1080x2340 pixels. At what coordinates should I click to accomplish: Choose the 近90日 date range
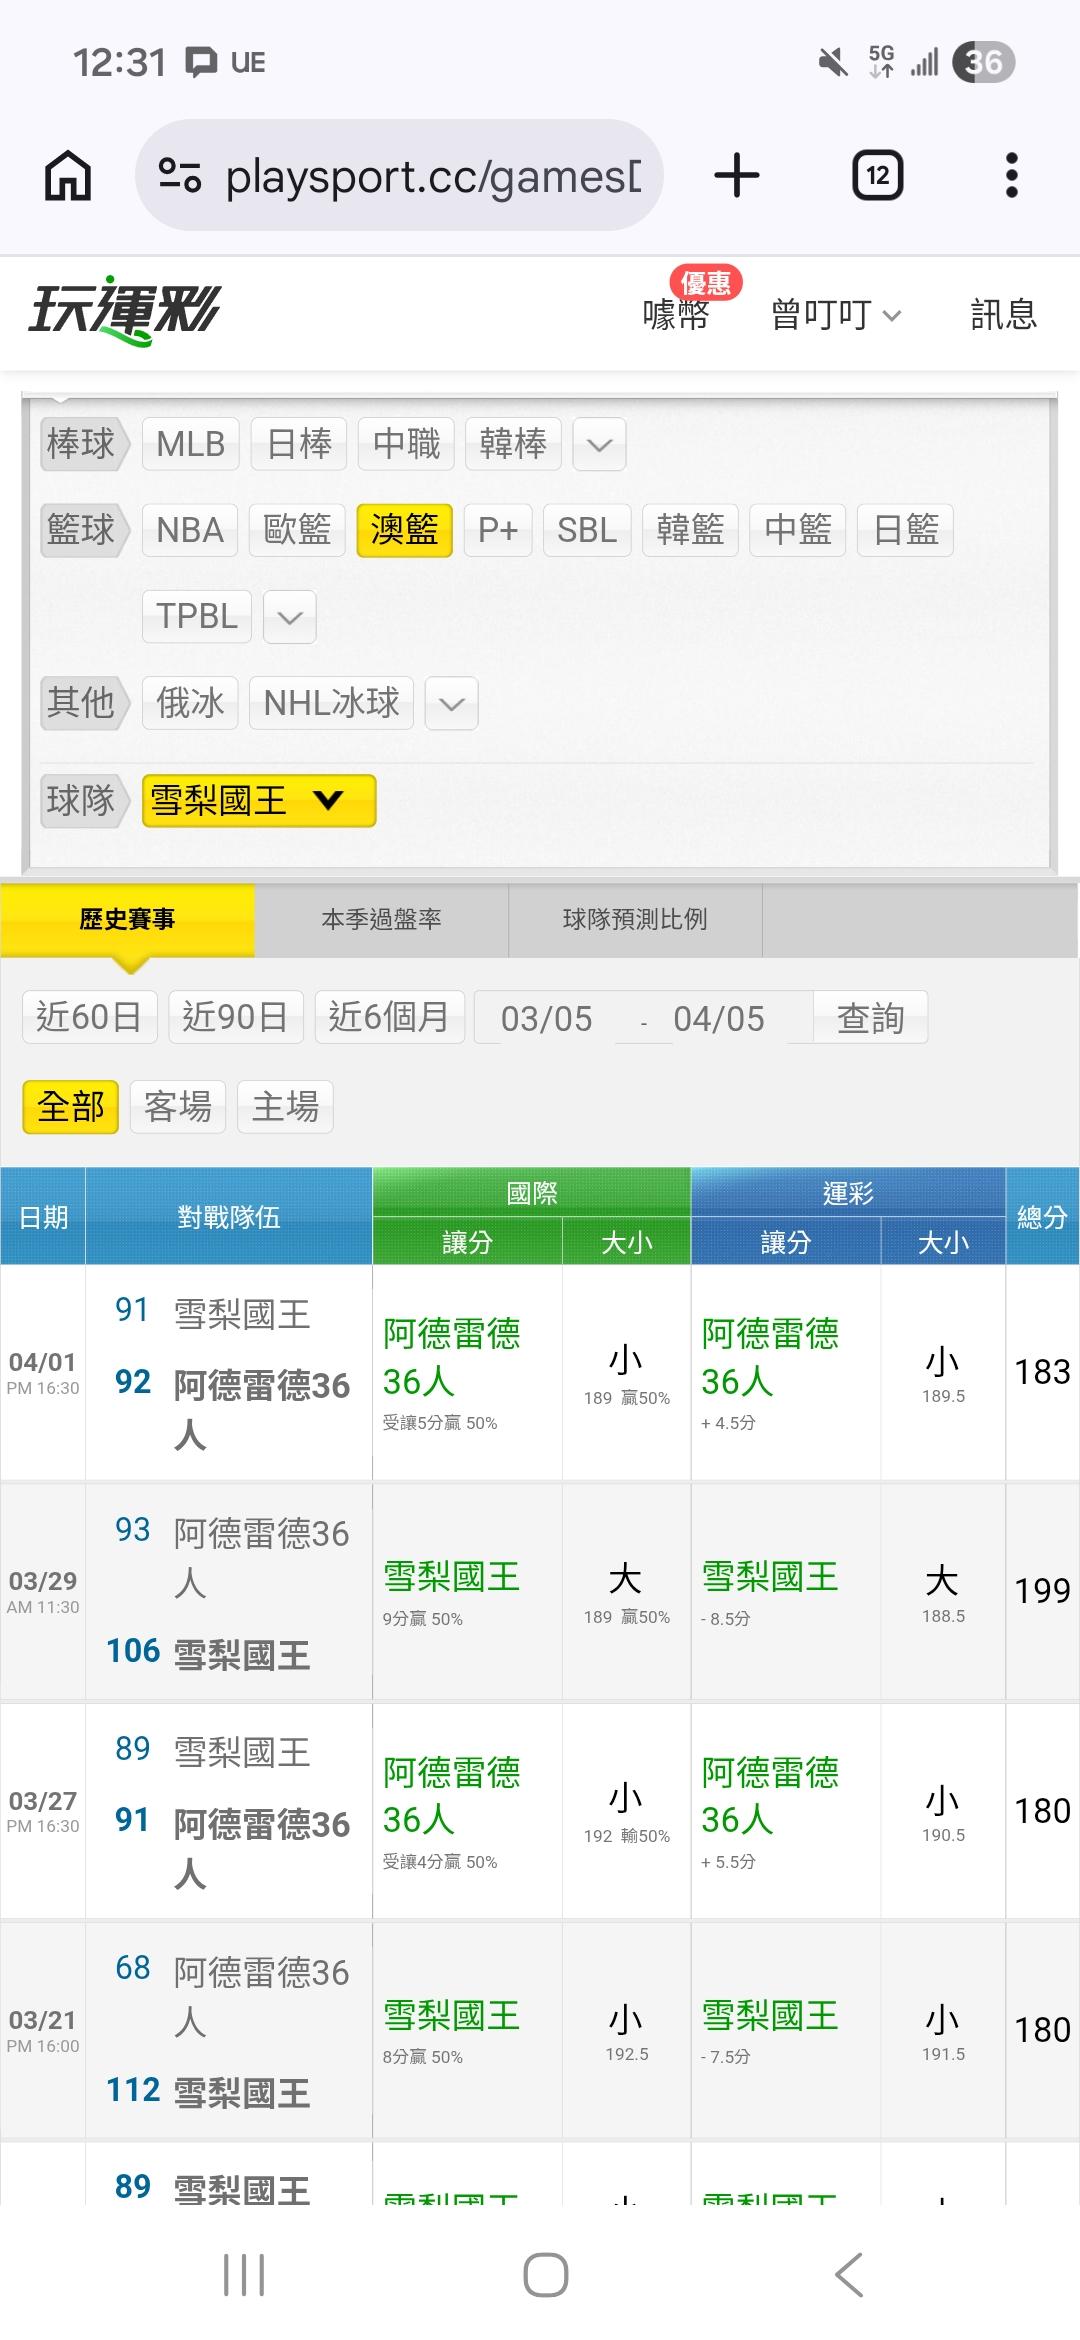235,1017
